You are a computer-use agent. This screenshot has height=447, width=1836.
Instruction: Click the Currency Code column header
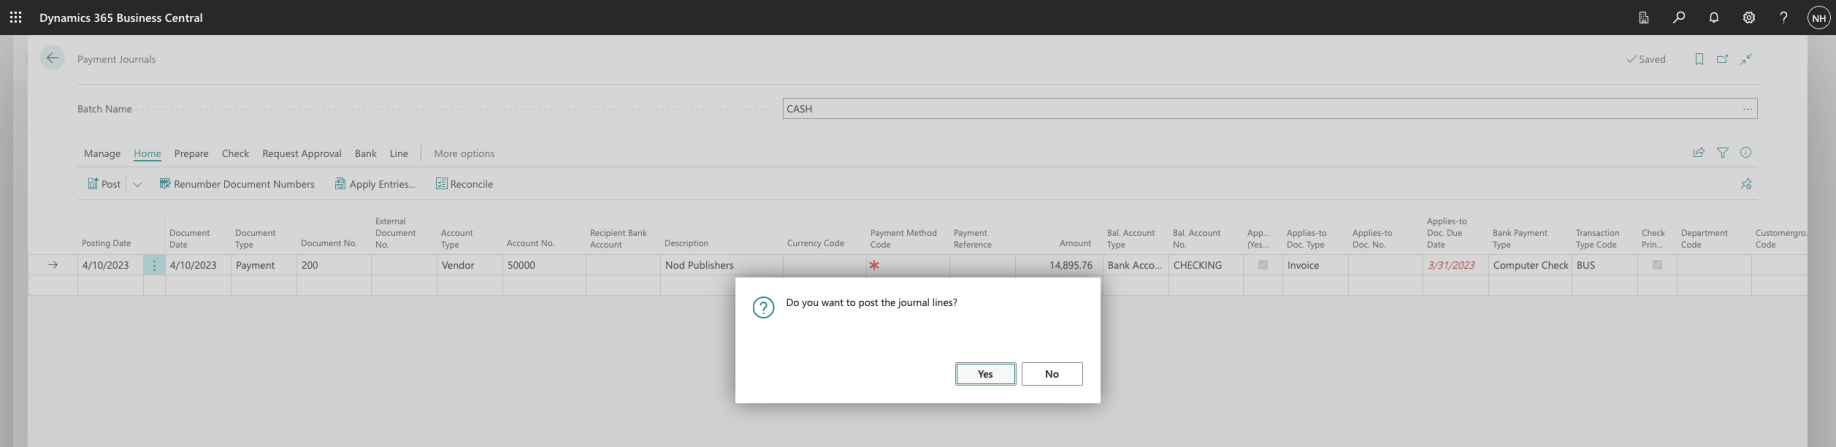pos(815,243)
